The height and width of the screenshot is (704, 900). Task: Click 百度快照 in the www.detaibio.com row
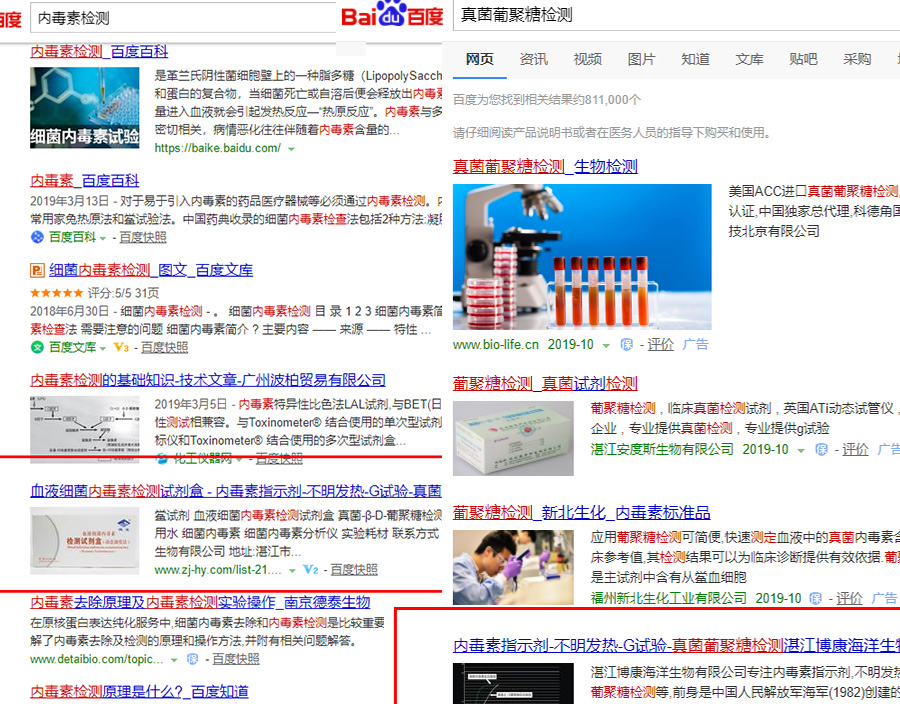click(x=236, y=659)
